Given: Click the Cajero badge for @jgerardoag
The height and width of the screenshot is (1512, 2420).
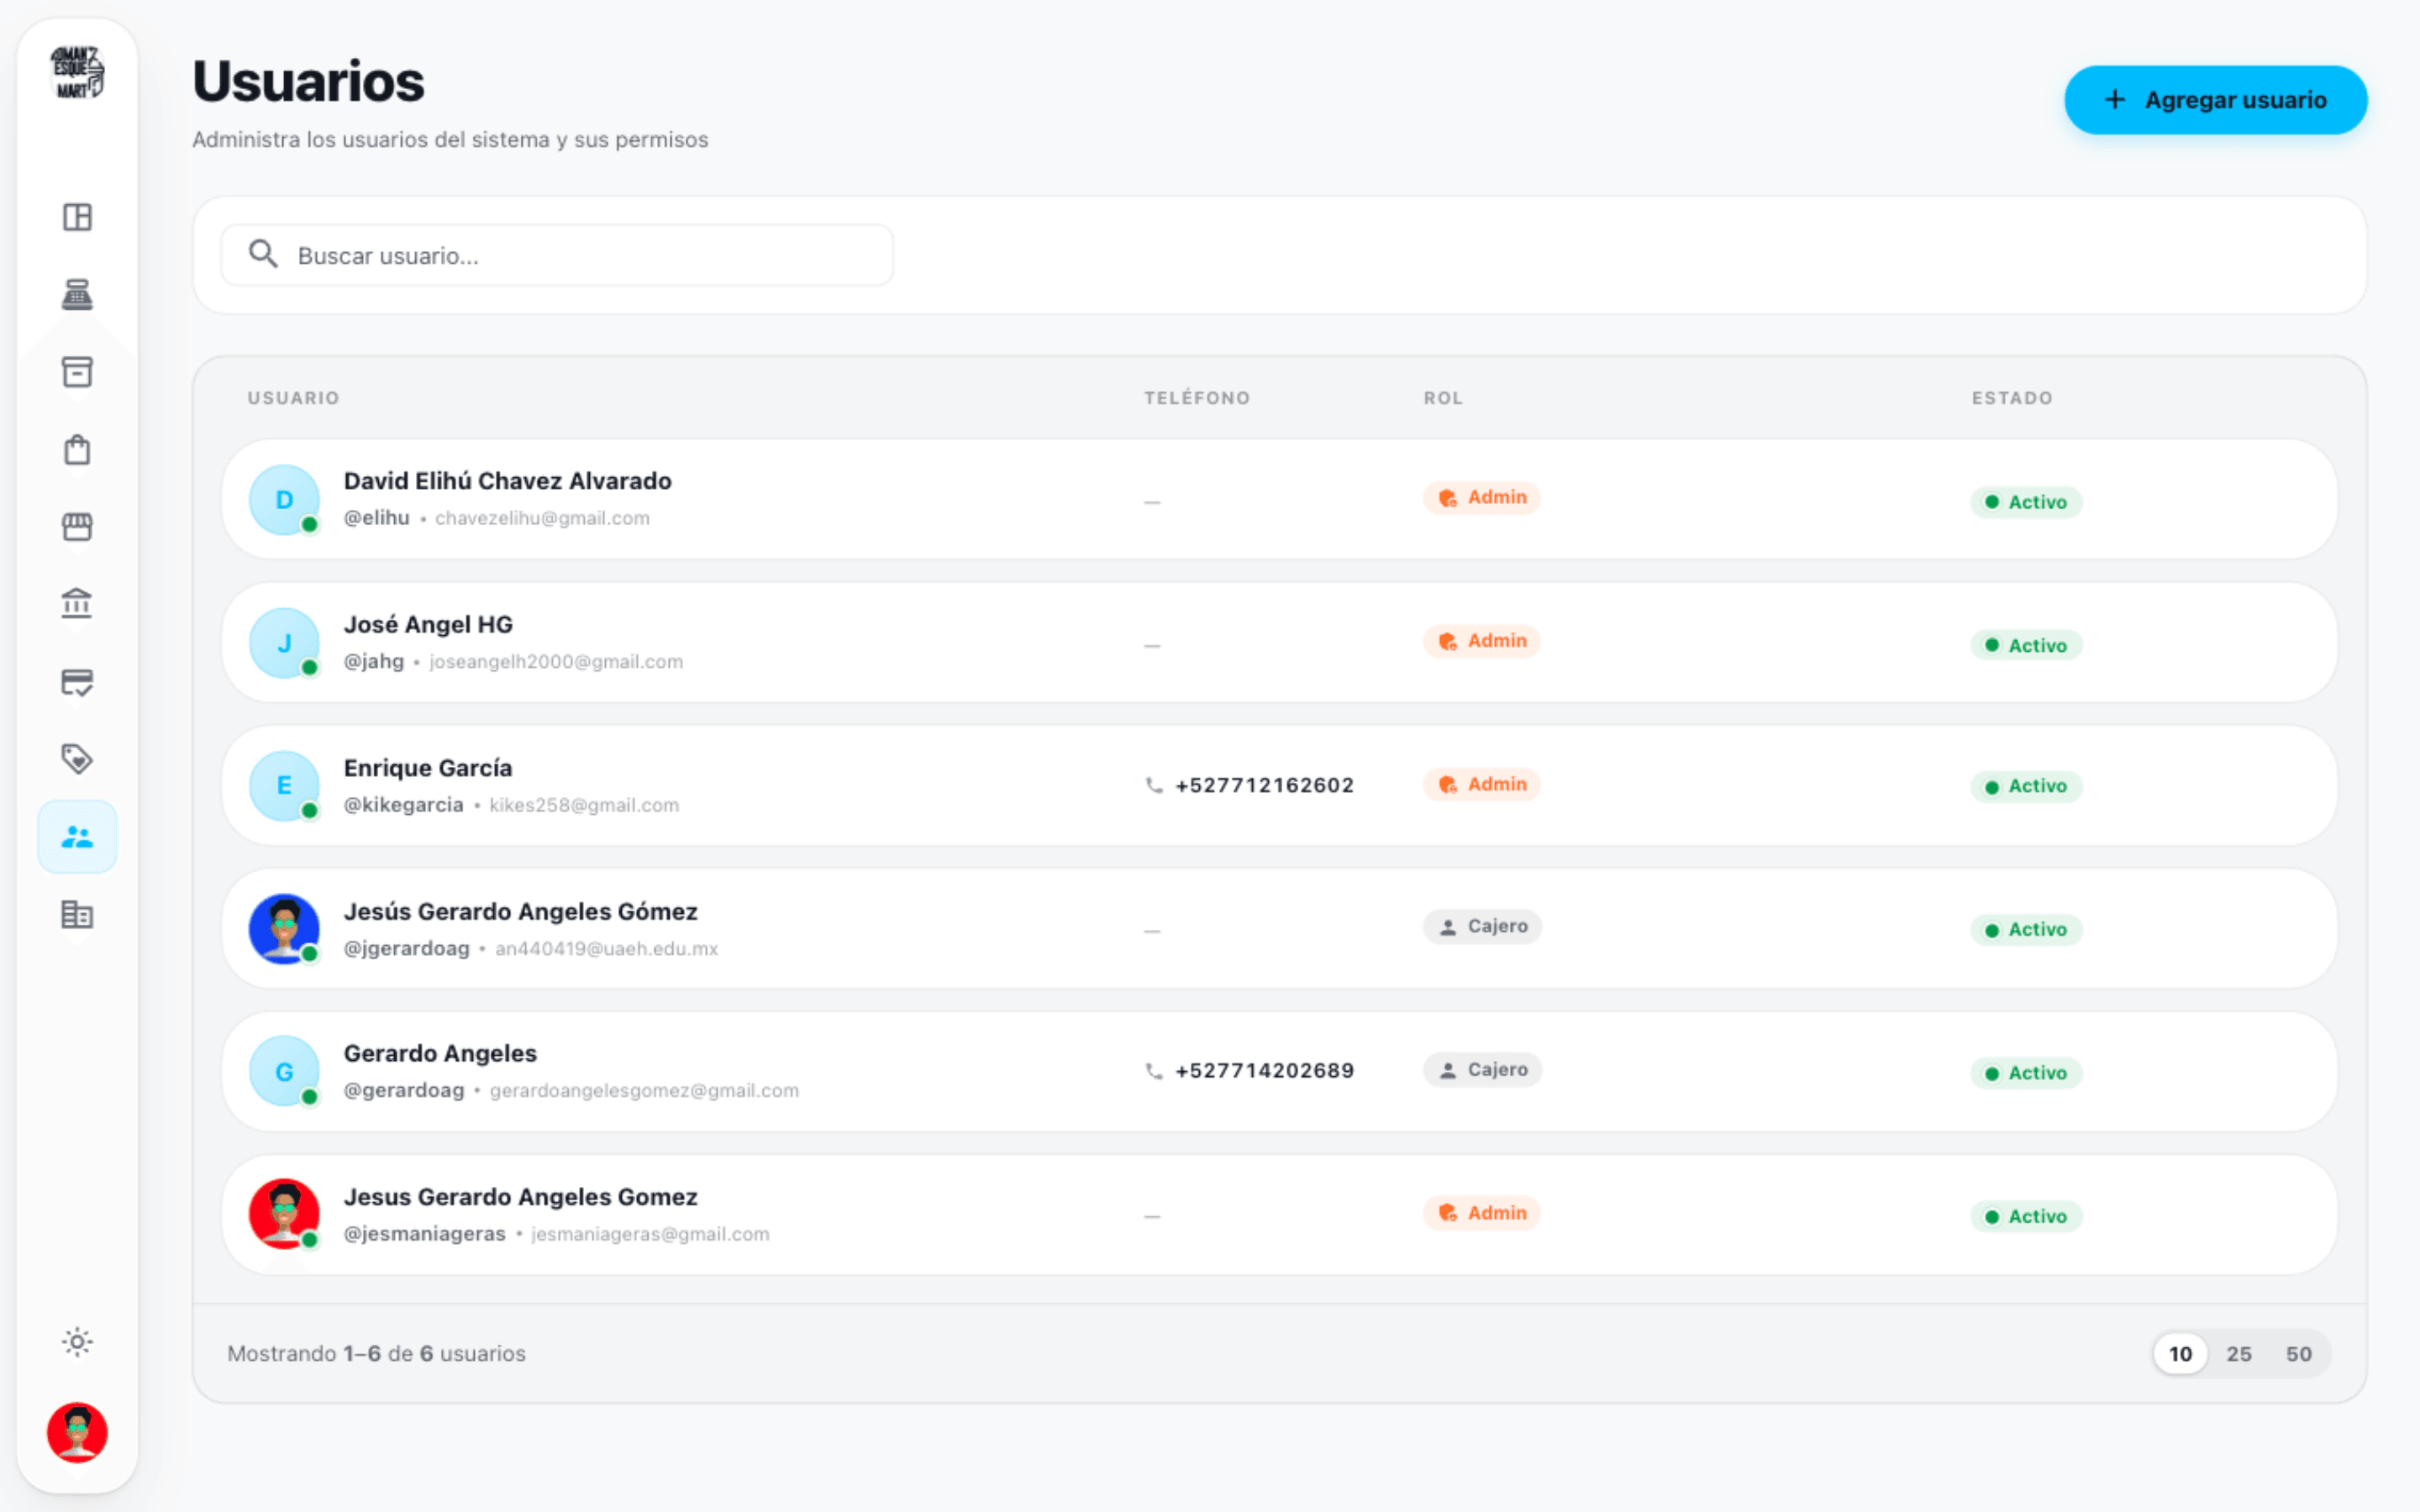Looking at the screenshot, I should (x=1483, y=927).
